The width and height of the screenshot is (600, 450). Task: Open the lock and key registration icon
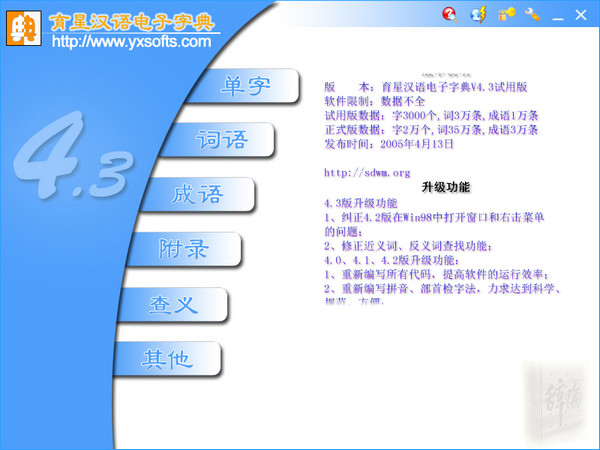tap(507, 14)
